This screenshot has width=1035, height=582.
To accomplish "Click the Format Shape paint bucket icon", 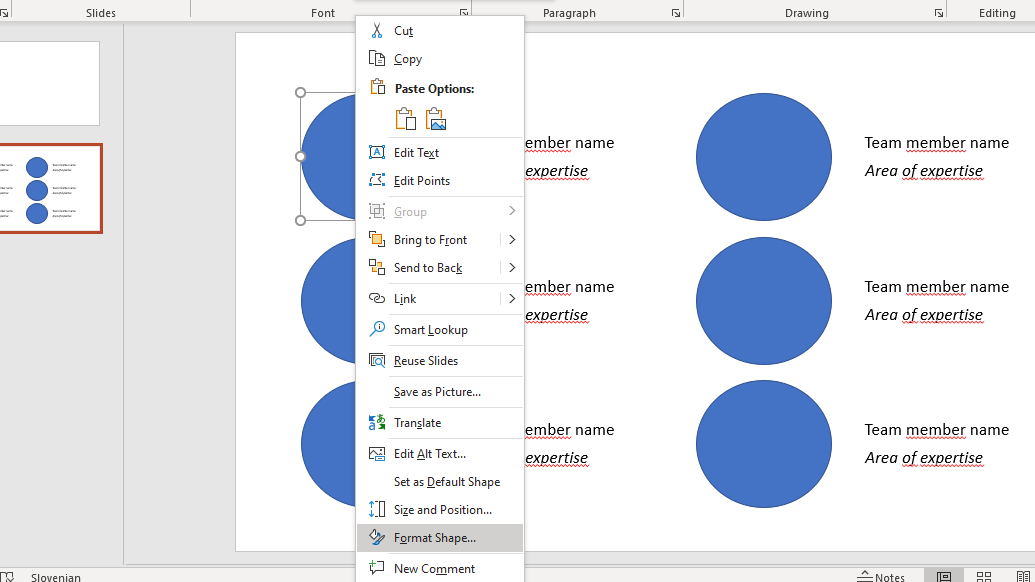I will tap(377, 537).
